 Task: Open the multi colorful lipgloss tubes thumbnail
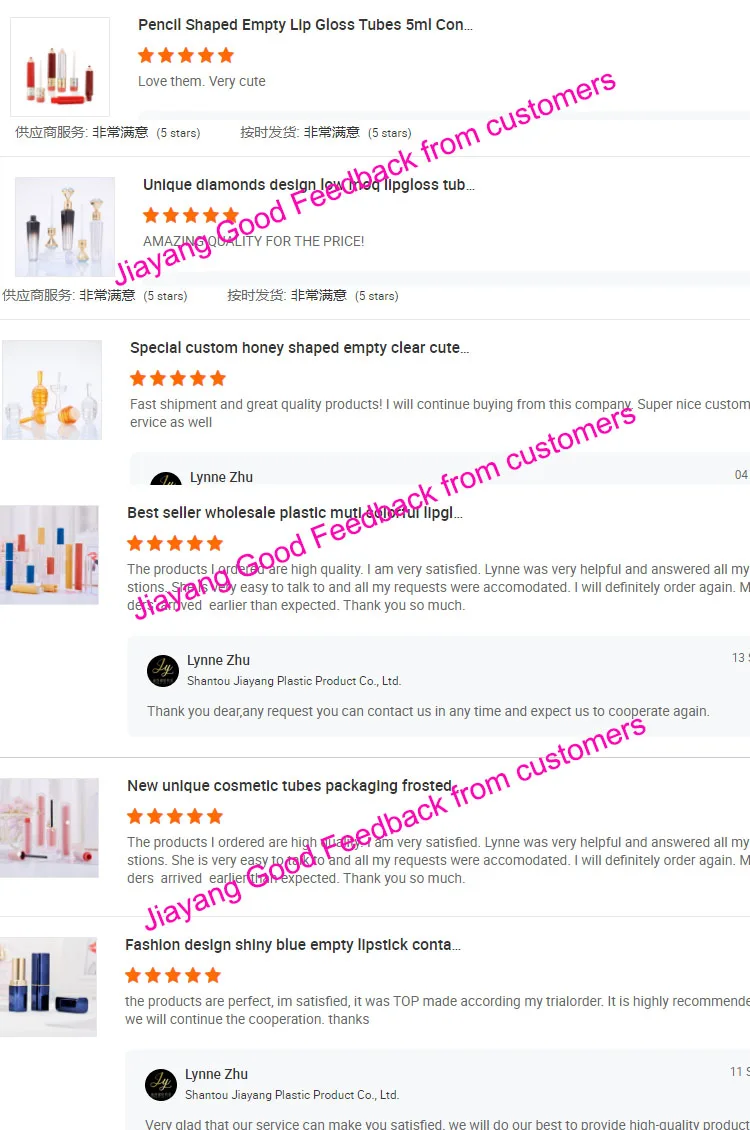[x=49, y=555]
